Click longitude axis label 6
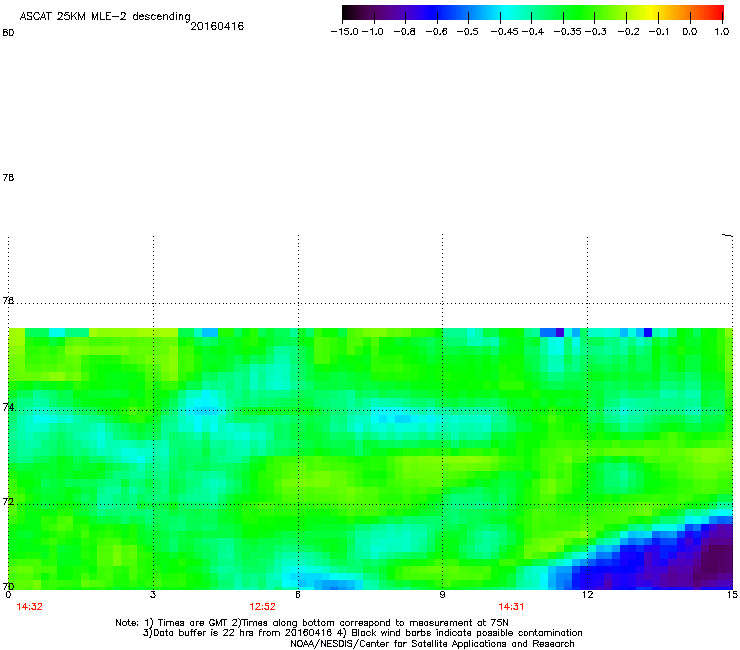Viewport: 740px width, 650px height. pyautogui.click(x=298, y=595)
